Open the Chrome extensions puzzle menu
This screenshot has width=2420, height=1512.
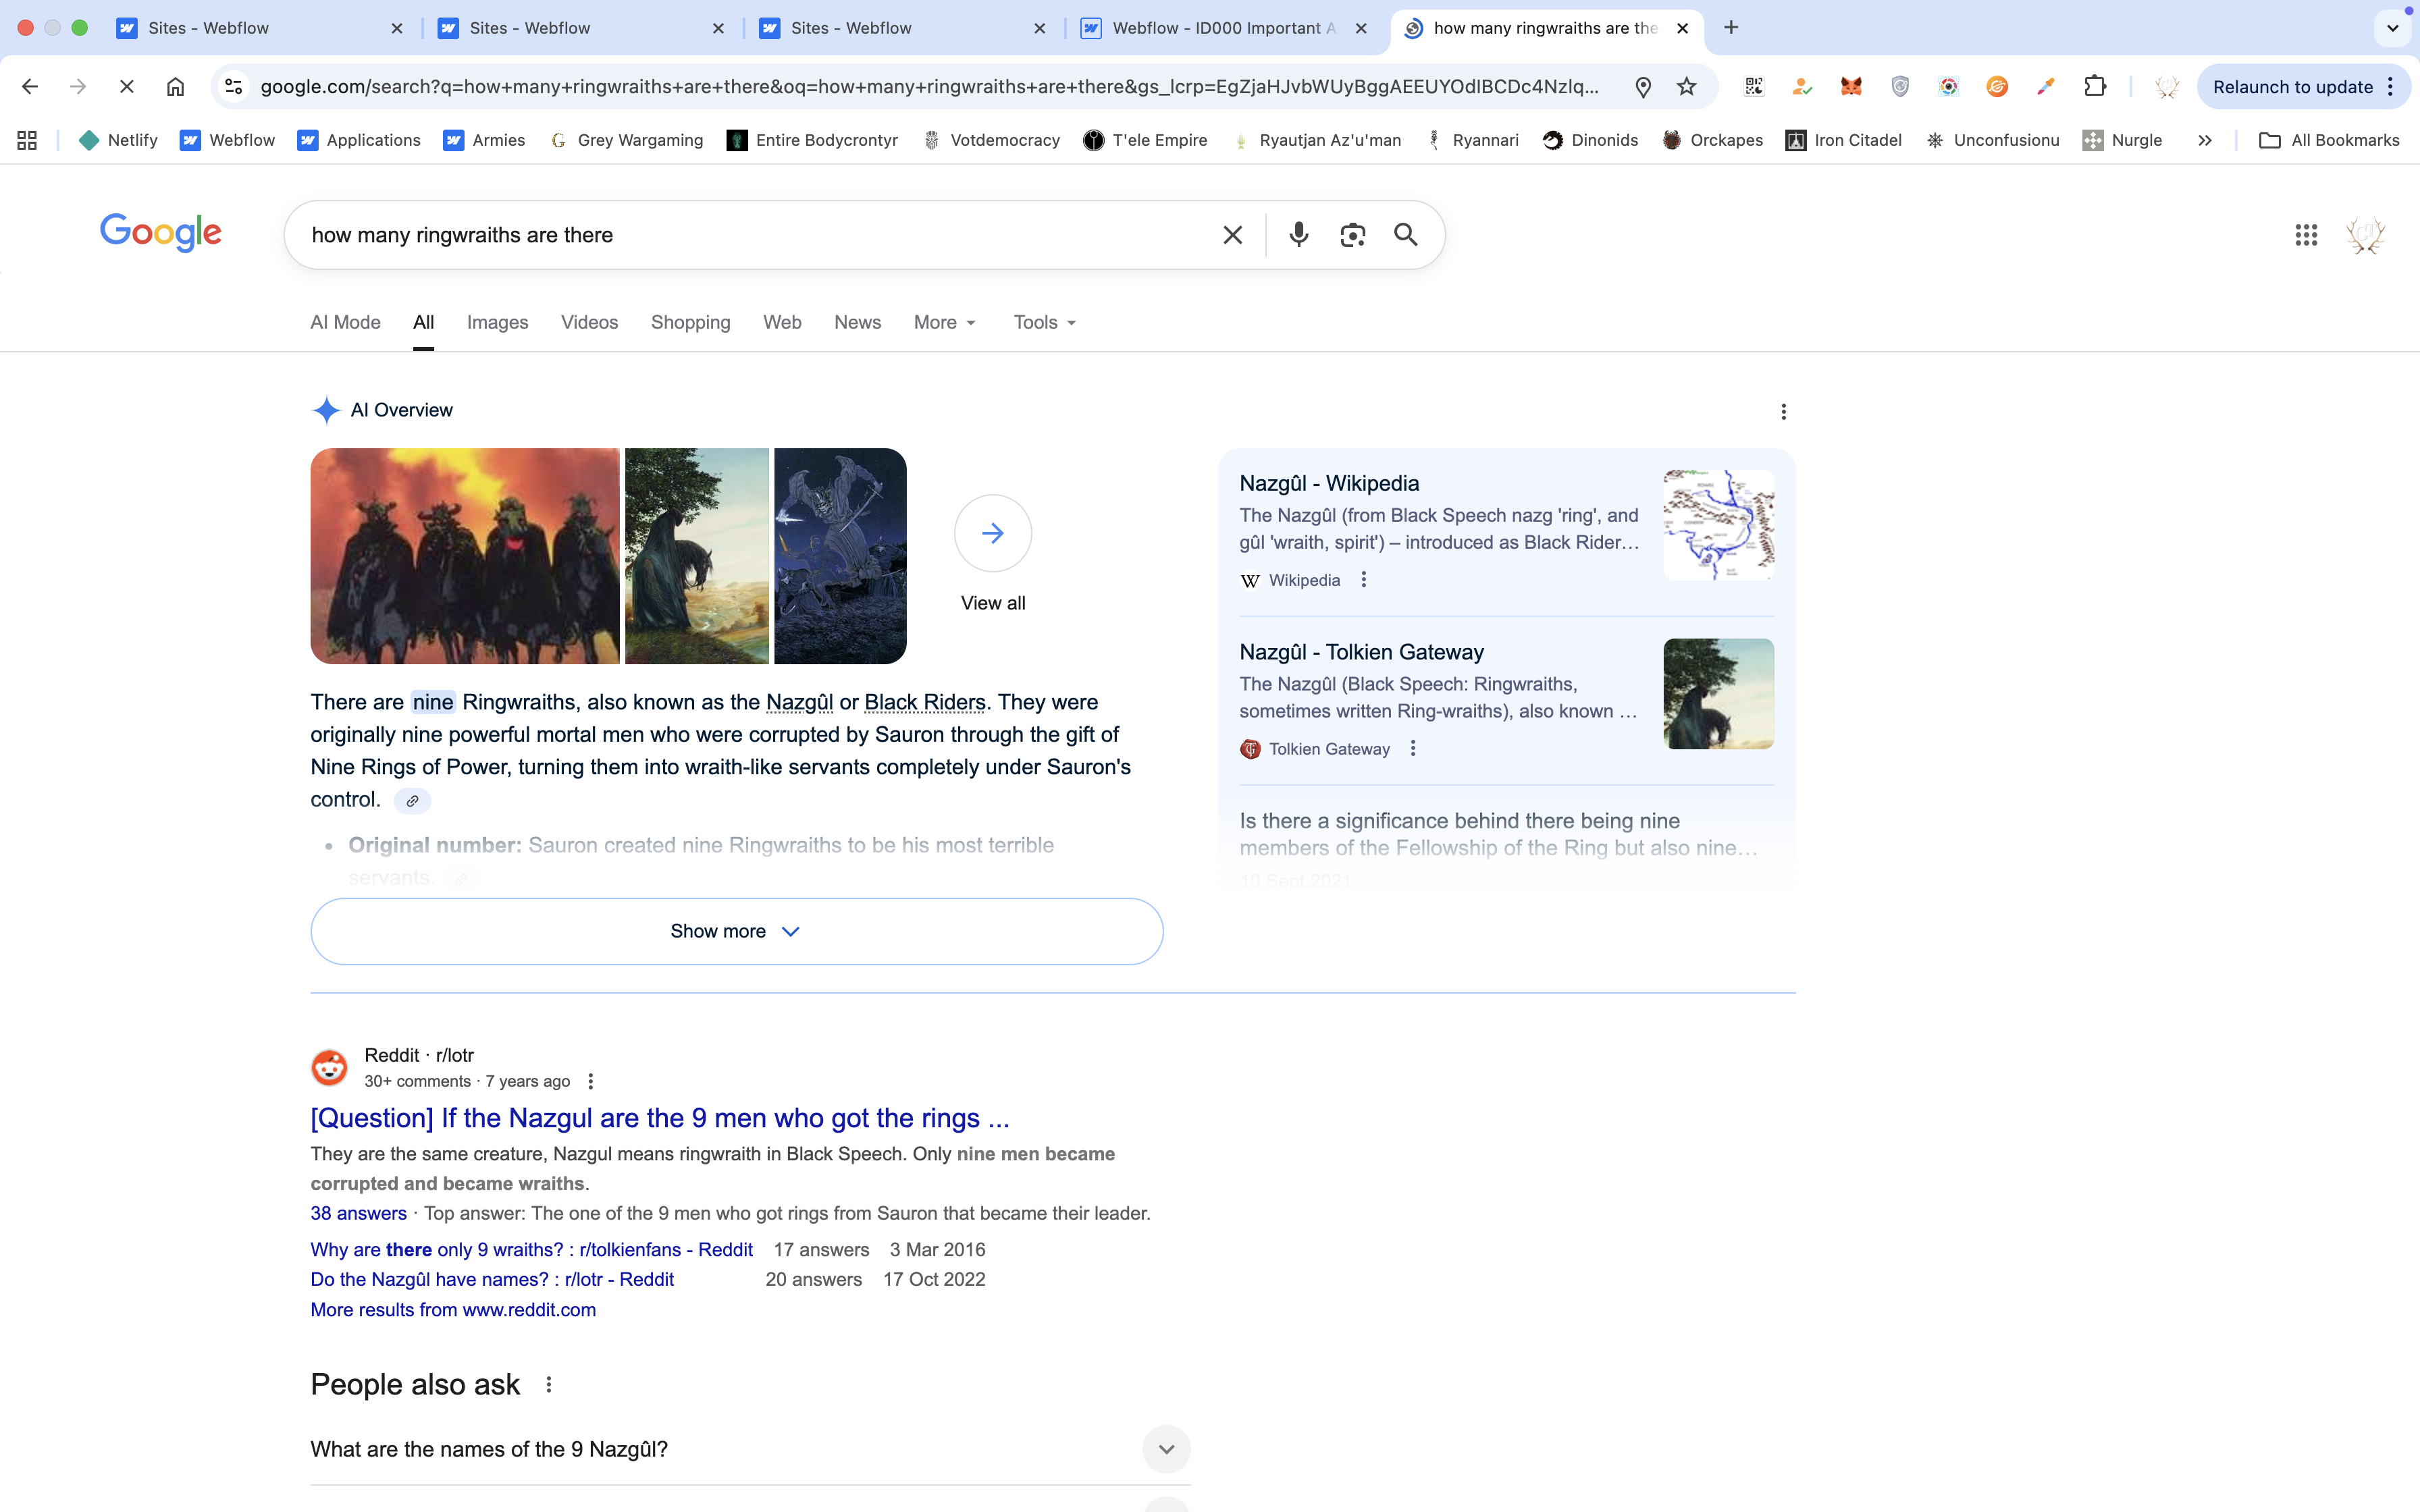pyautogui.click(x=2094, y=87)
